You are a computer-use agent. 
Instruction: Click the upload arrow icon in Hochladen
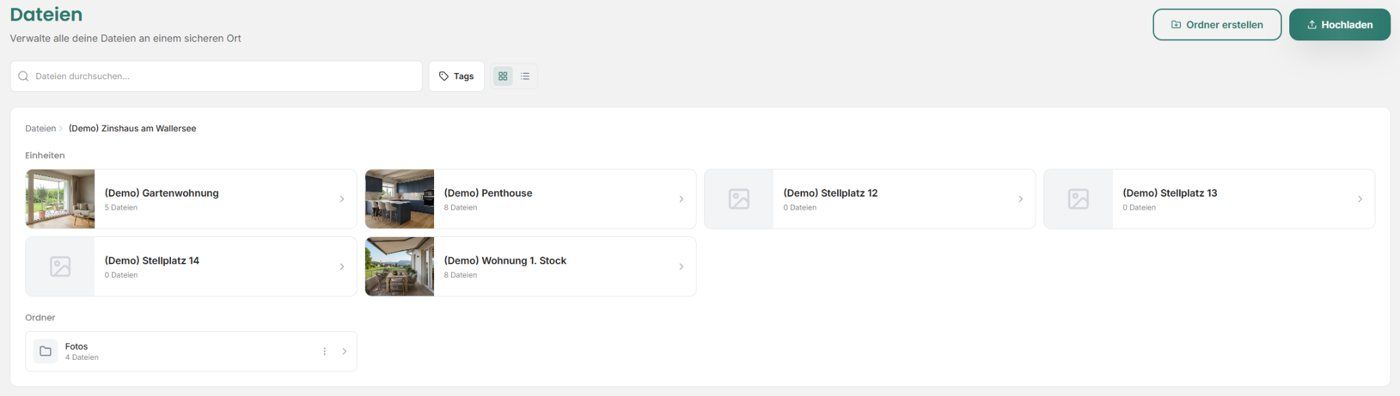(x=1312, y=25)
